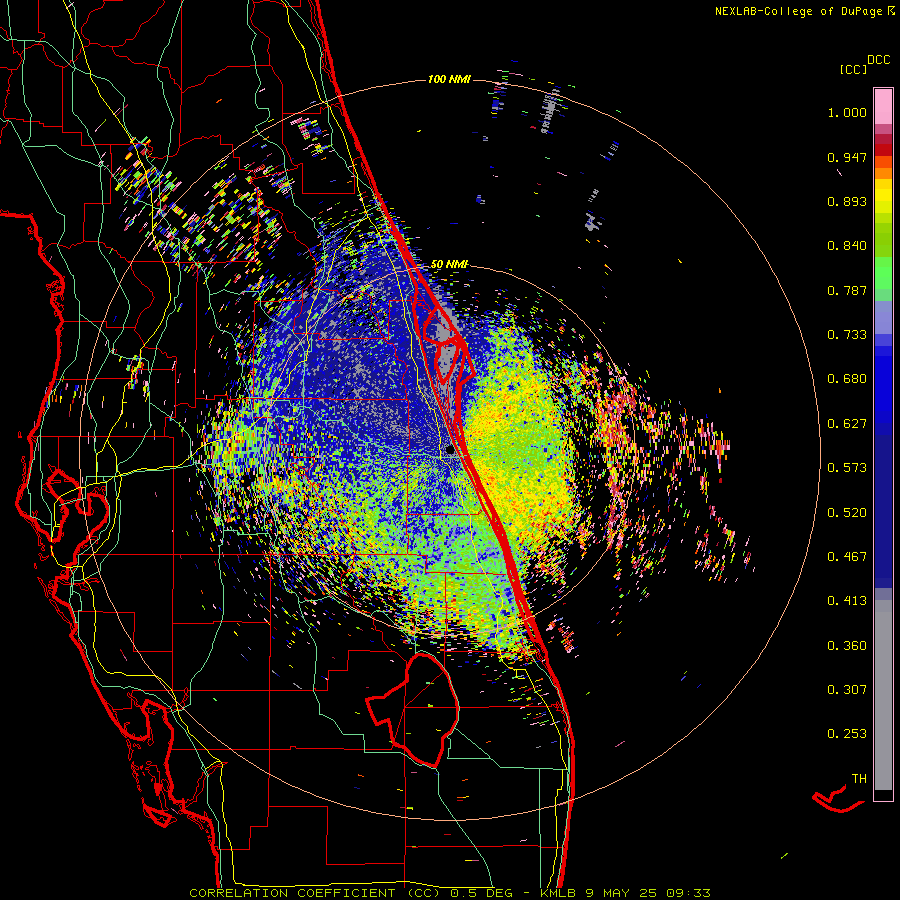Image resolution: width=900 pixels, height=900 pixels.
Task: Click the KMLB station ID in the caption
Action: click(x=560, y=893)
